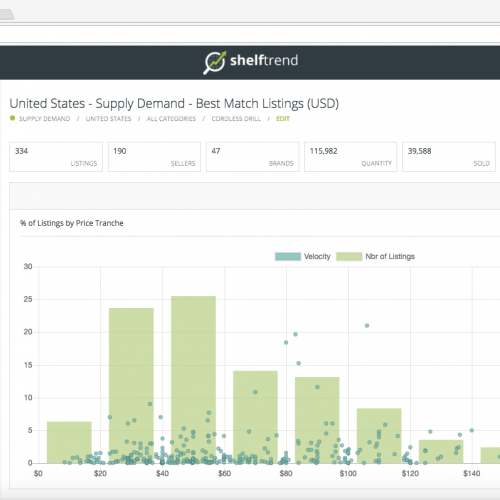Screen dimensions: 500x500
Task: Click the $100 x-axis label
Action: tap(348, 473)
